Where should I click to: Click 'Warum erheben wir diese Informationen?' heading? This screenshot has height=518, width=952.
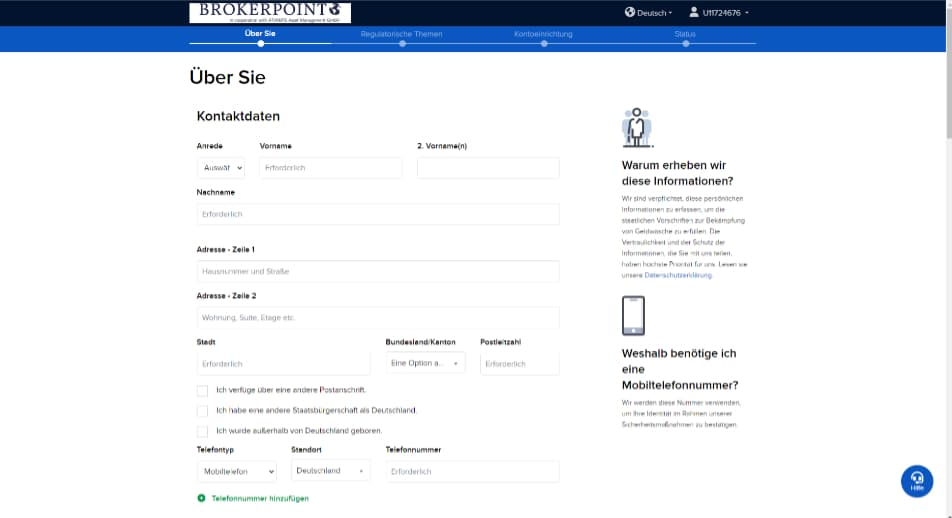click(678, 173)
